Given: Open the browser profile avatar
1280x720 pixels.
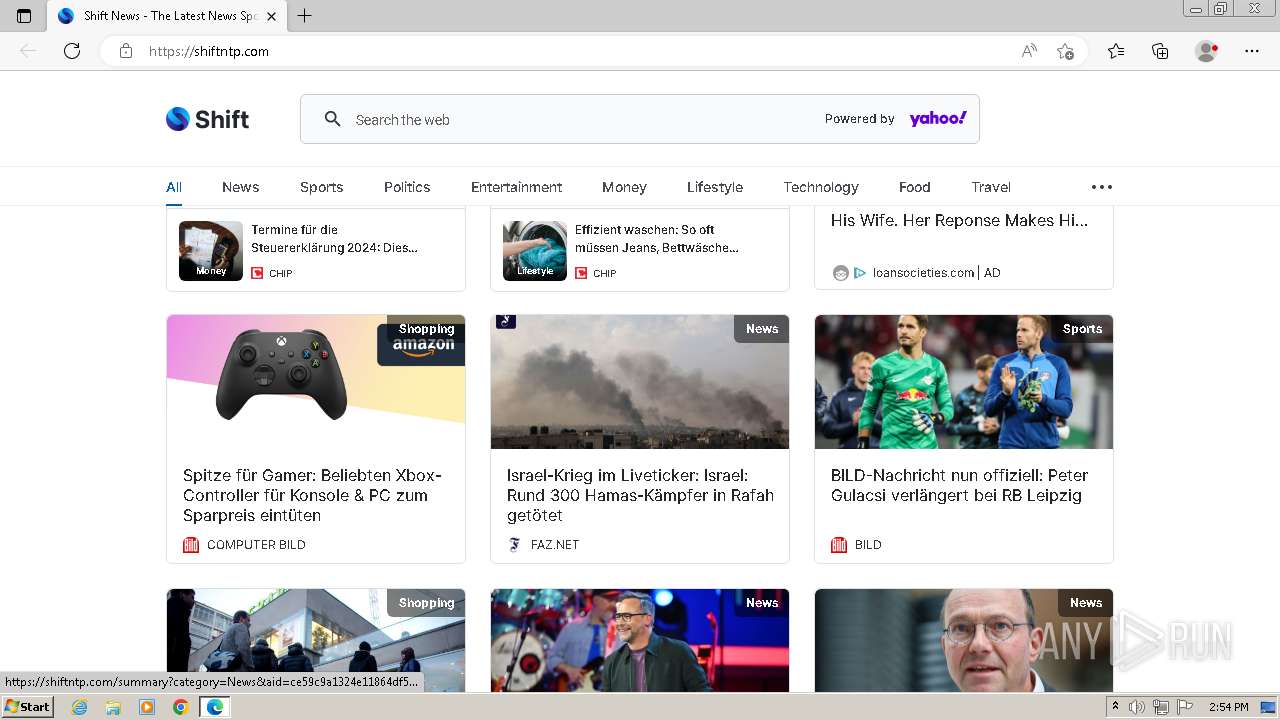Looking at the screenshot, I should pyautogui.click(x=1207, y=51).
